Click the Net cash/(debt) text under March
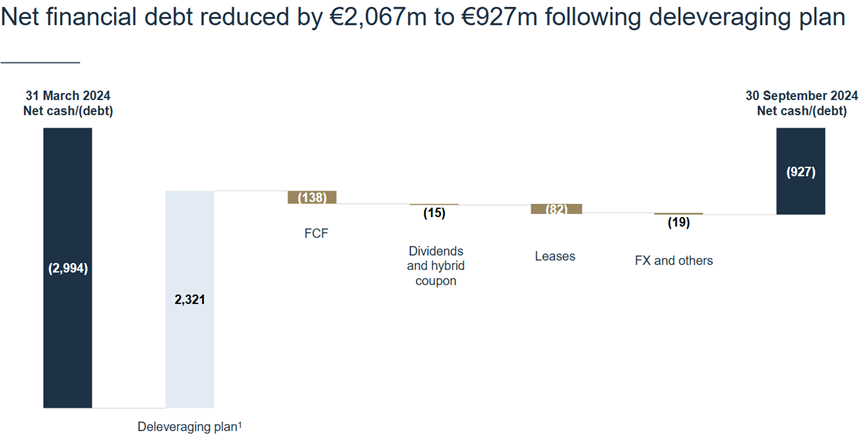The width and height of the screenshot is (863, 438). click(x=68, y=111)
